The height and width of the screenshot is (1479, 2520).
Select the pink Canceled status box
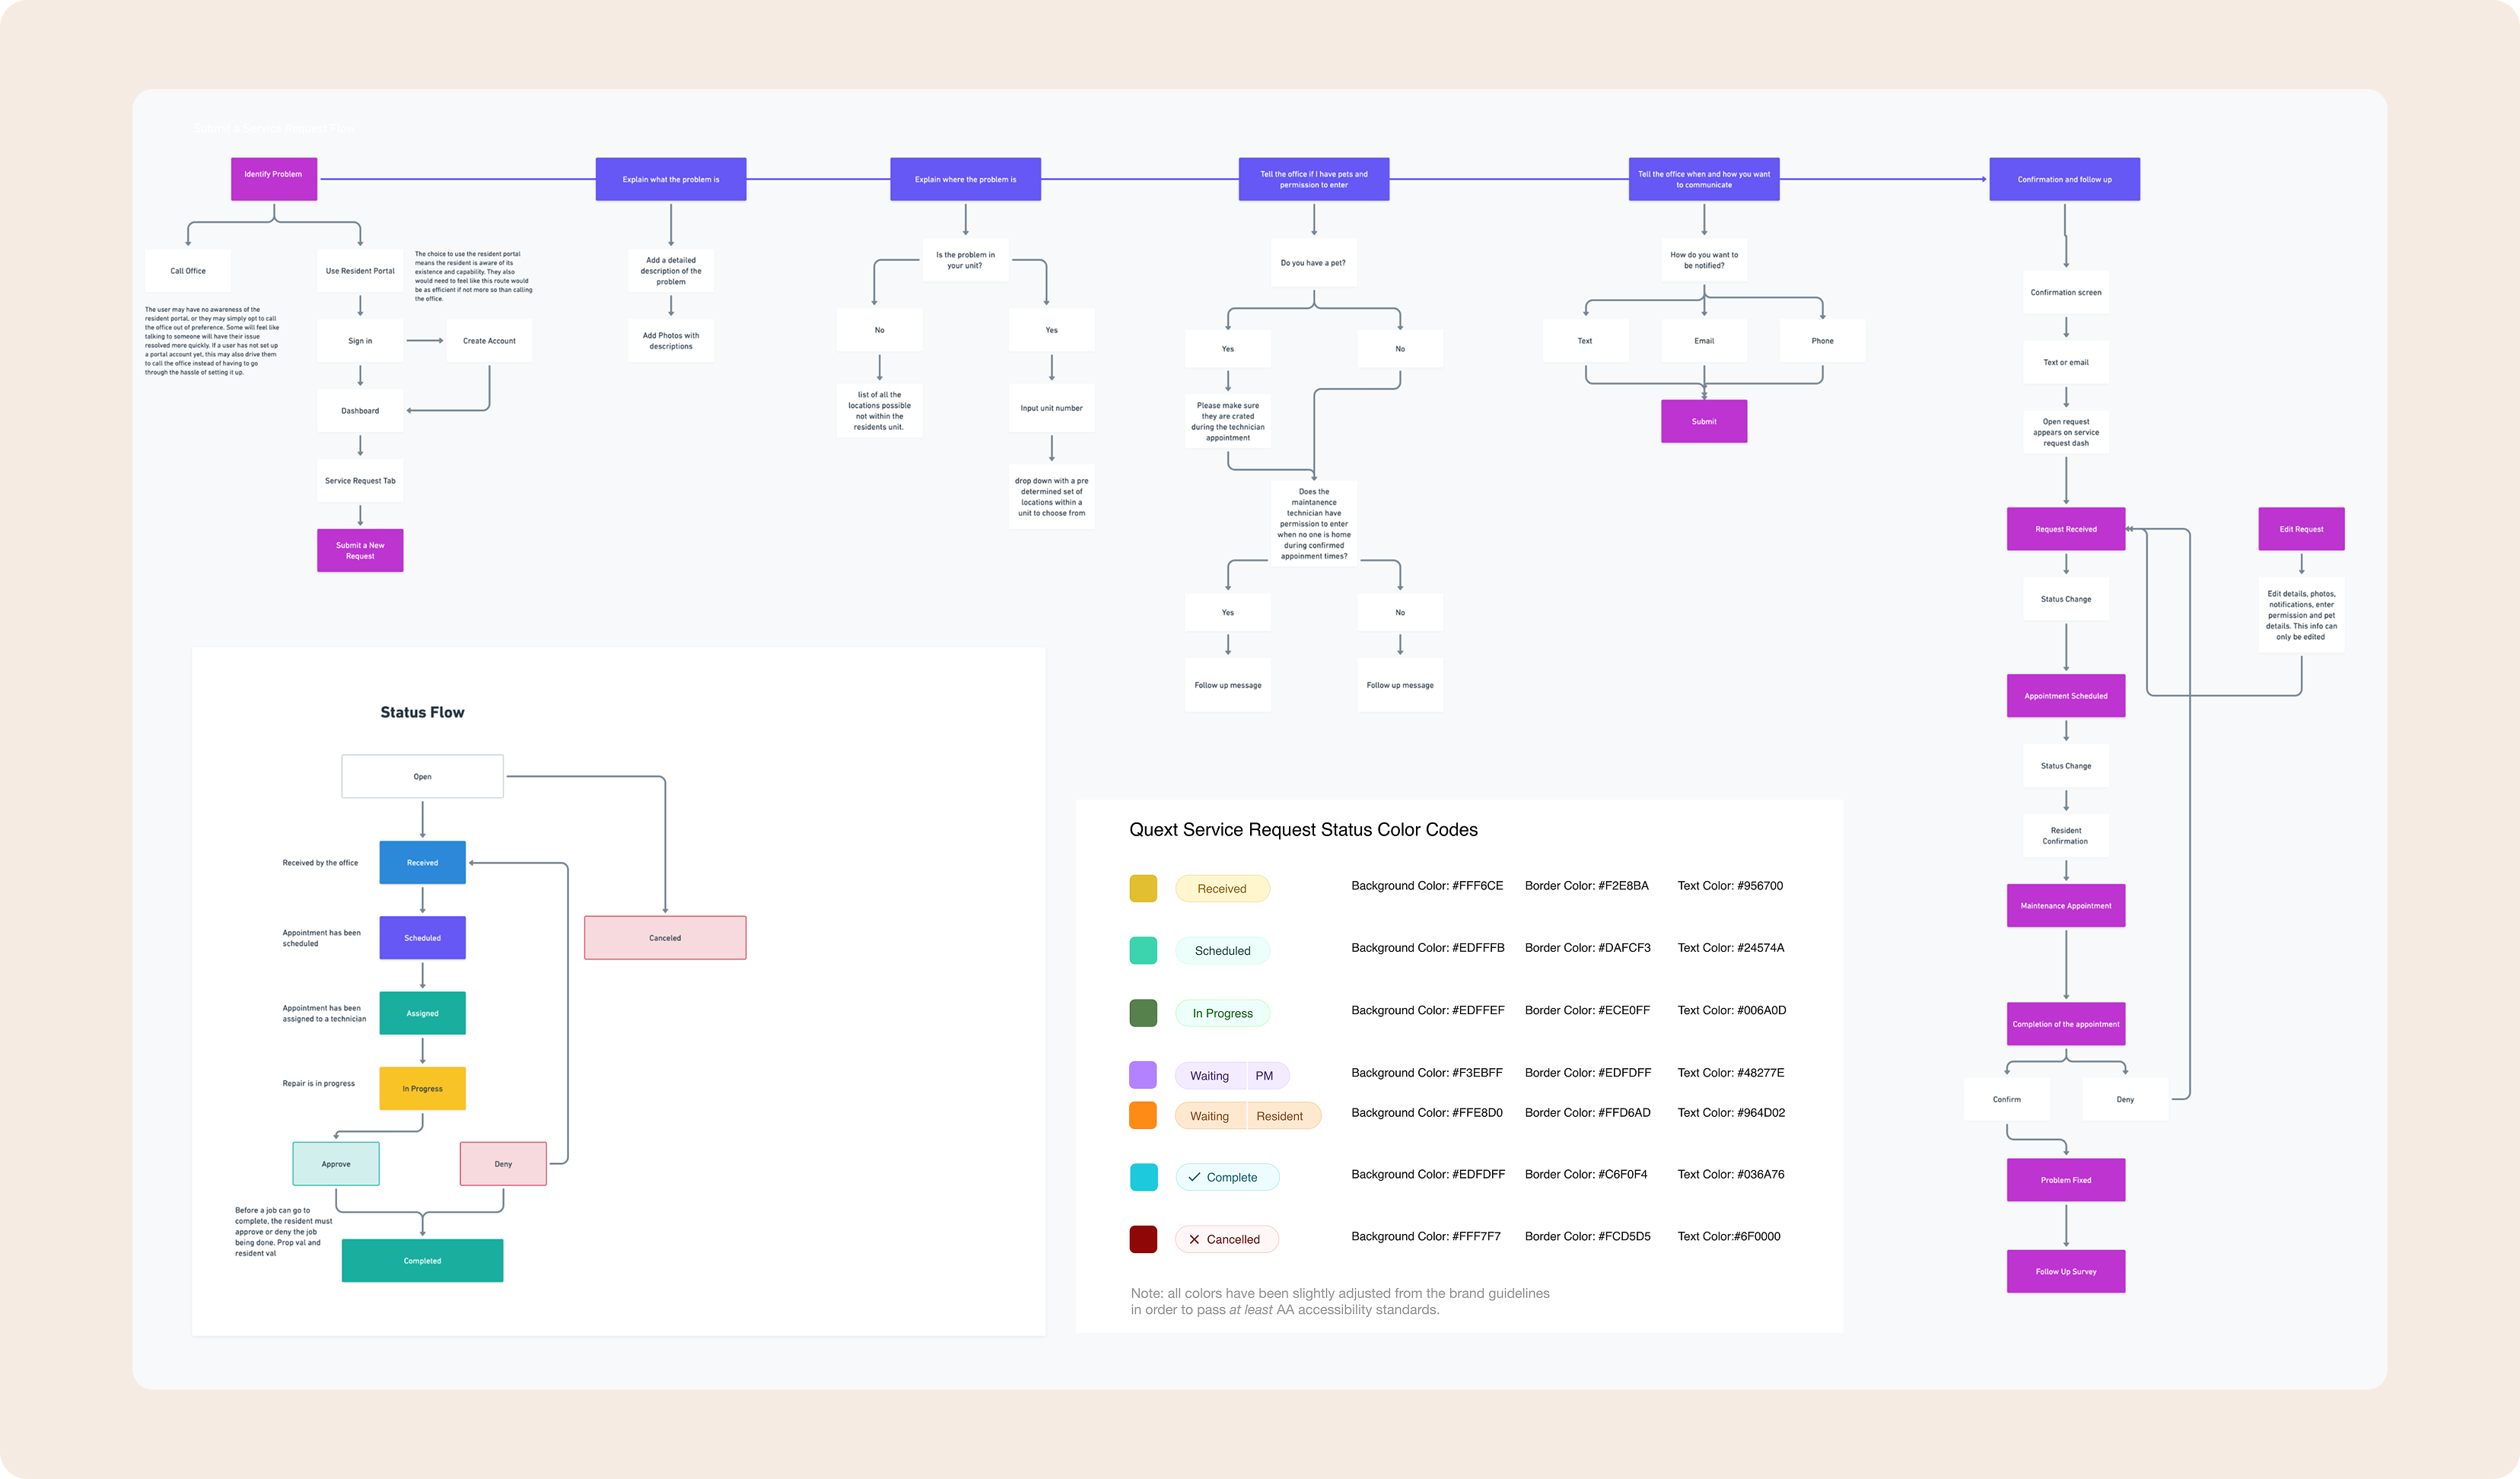[x=665, y=937]
